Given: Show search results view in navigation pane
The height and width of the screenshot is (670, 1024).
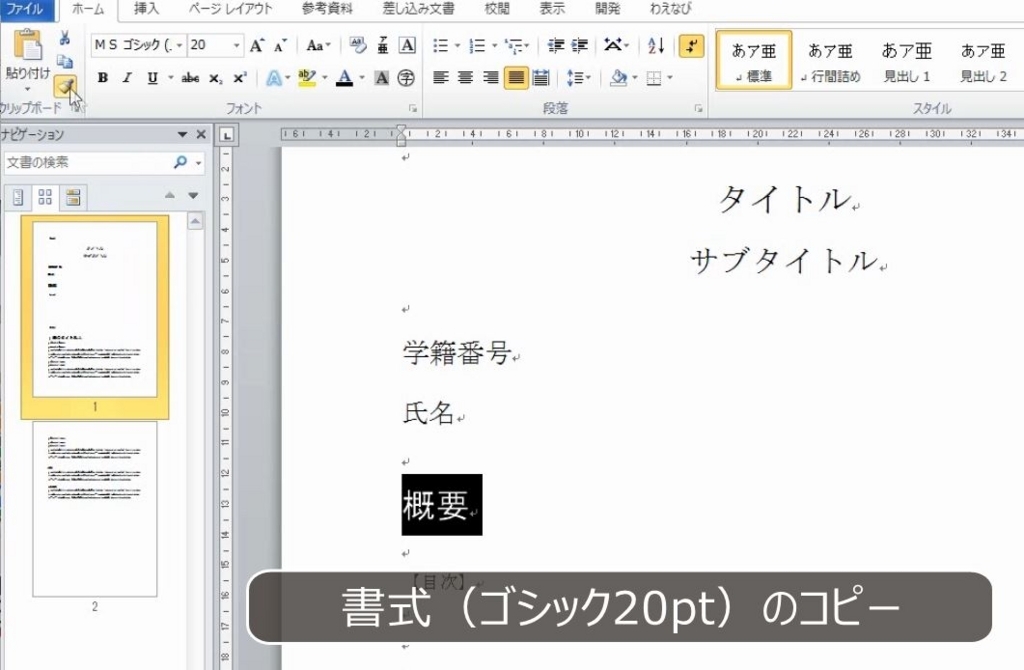Looking at the screenshot, I should point(73,197).
